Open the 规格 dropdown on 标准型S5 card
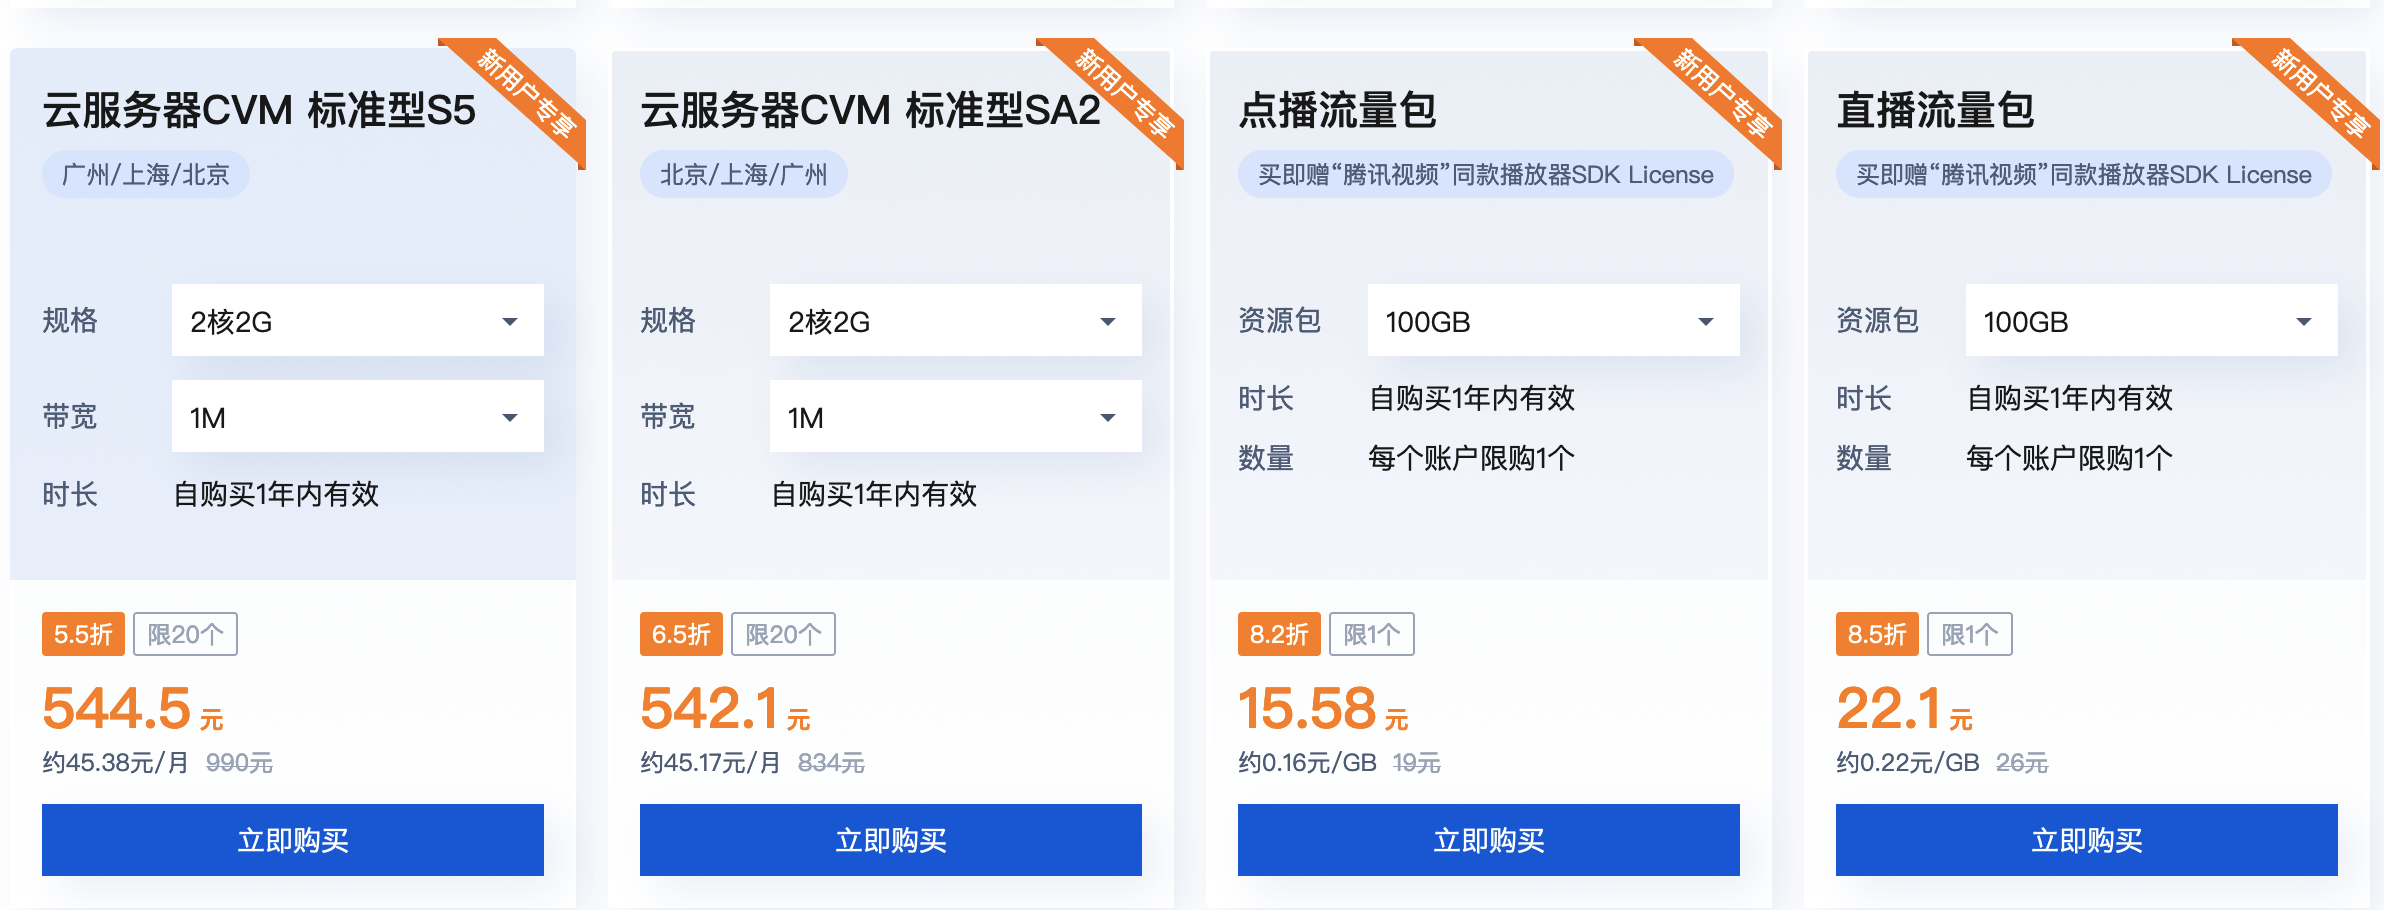This screenshot has height=910, width=2384. (355, 320)
